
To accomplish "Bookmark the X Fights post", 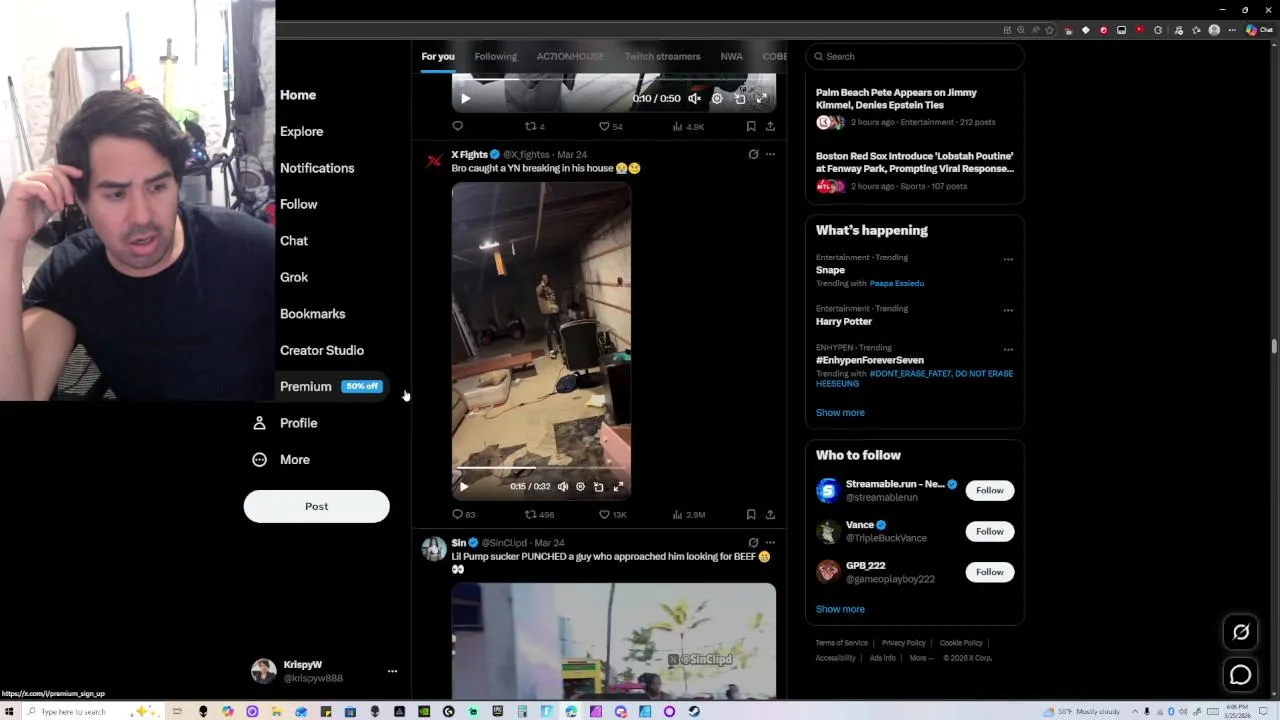I will pyautogui.click(x=751, y=514).
